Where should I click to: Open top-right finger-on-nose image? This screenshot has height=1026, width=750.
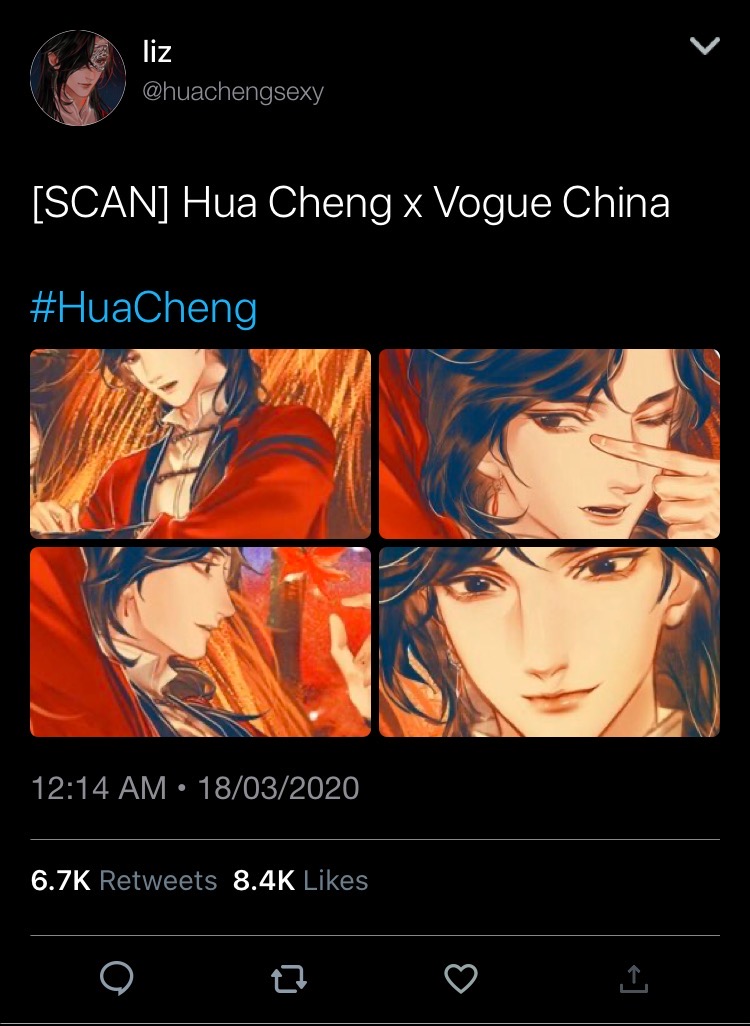pos(549,444)
